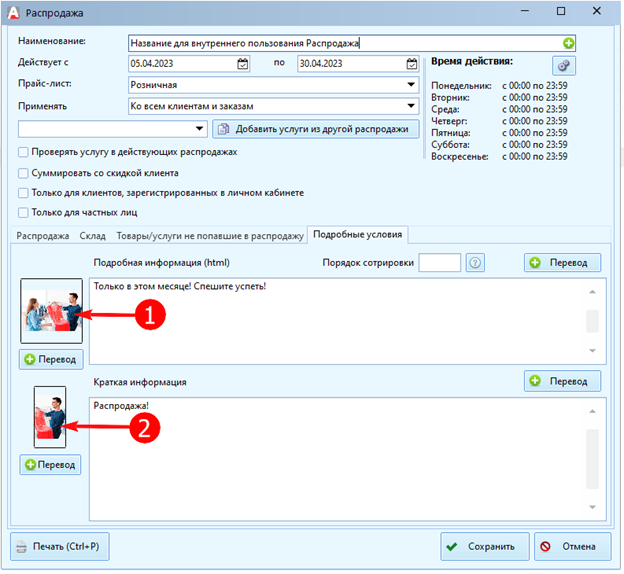Viewport: 624px width, 574px height.
Task: Click the help icon near Порядок сортировки
Action: (476, 263)
